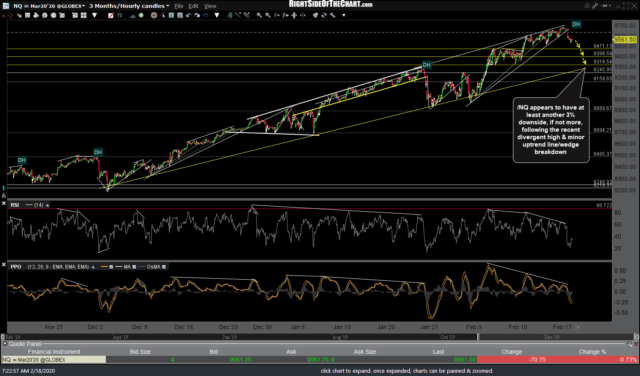Open the File menu
Screen dimensions: 640x376
[x=179, y=6]
